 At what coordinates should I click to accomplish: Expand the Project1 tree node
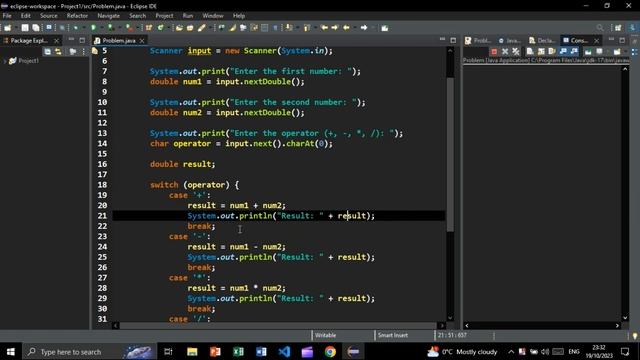[x=5, y=61]
